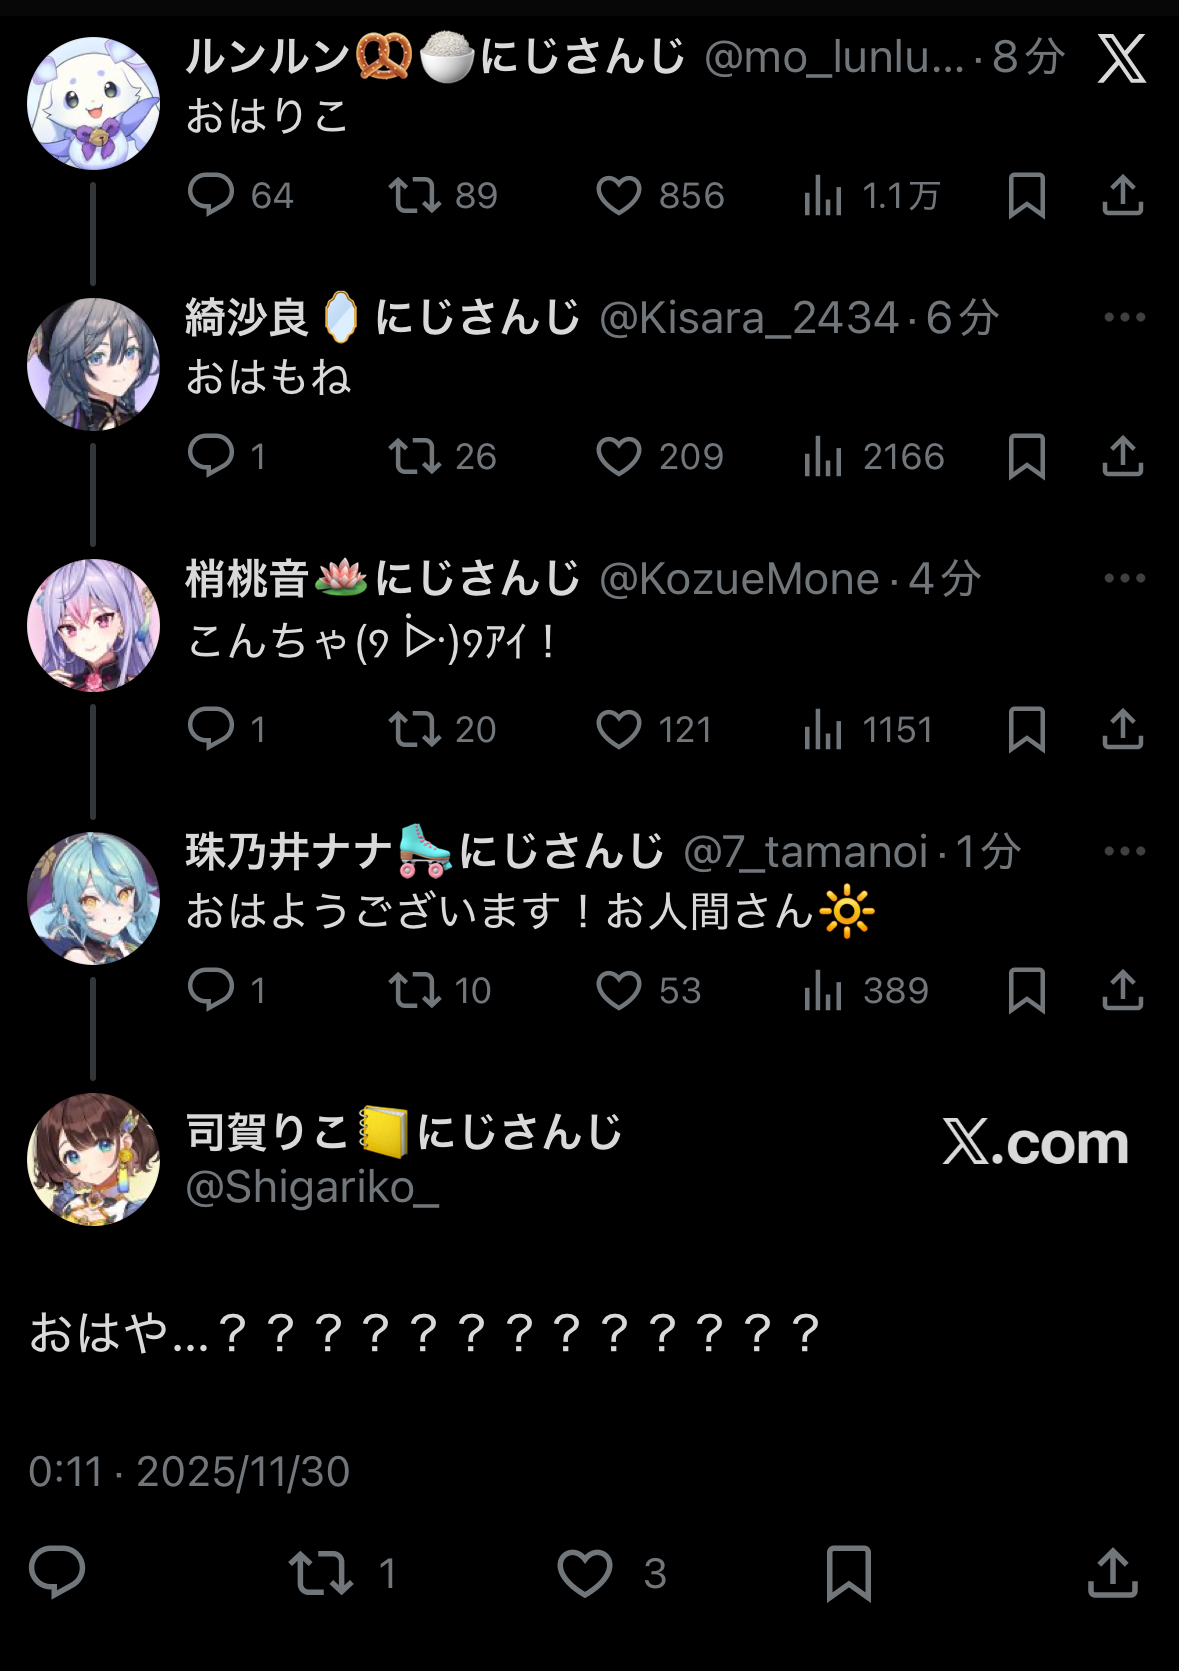
Task: Share the mo_lunlun tweet via upload icon
Action: (x=1122, y=196)
